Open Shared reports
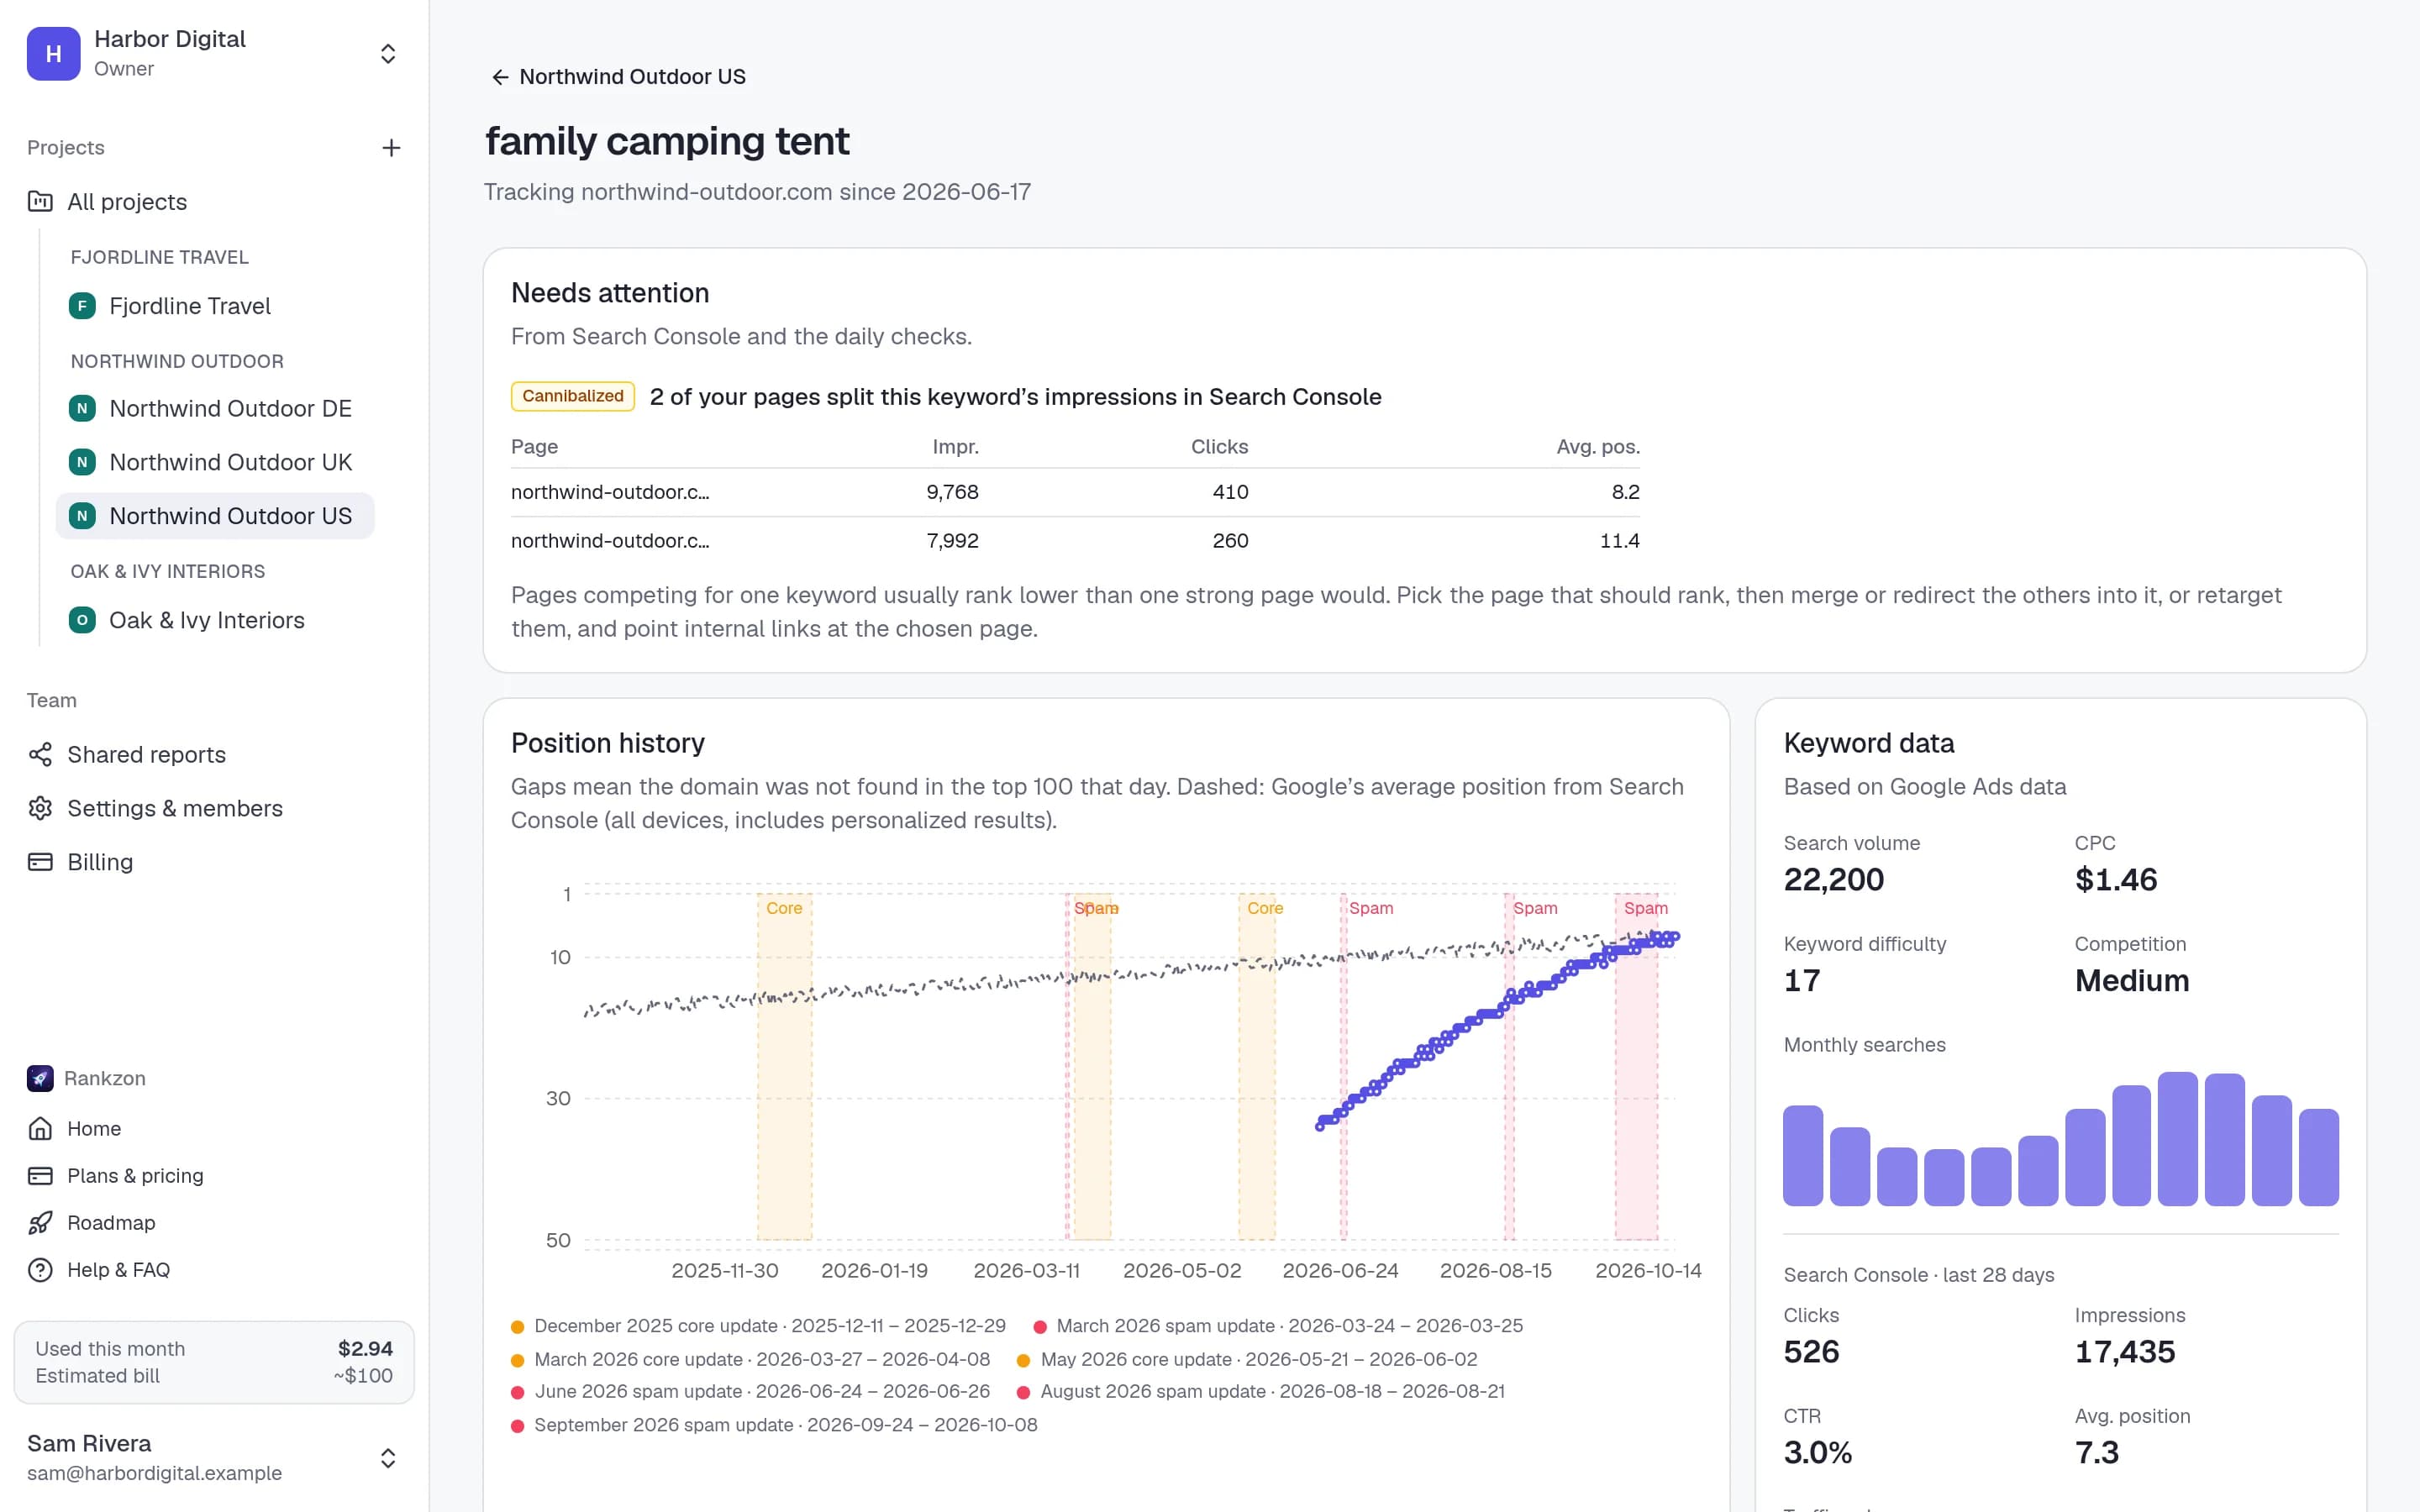The width and height of the screenshot is (2420, 1512). pyautogui.click(x=146, y=755)
